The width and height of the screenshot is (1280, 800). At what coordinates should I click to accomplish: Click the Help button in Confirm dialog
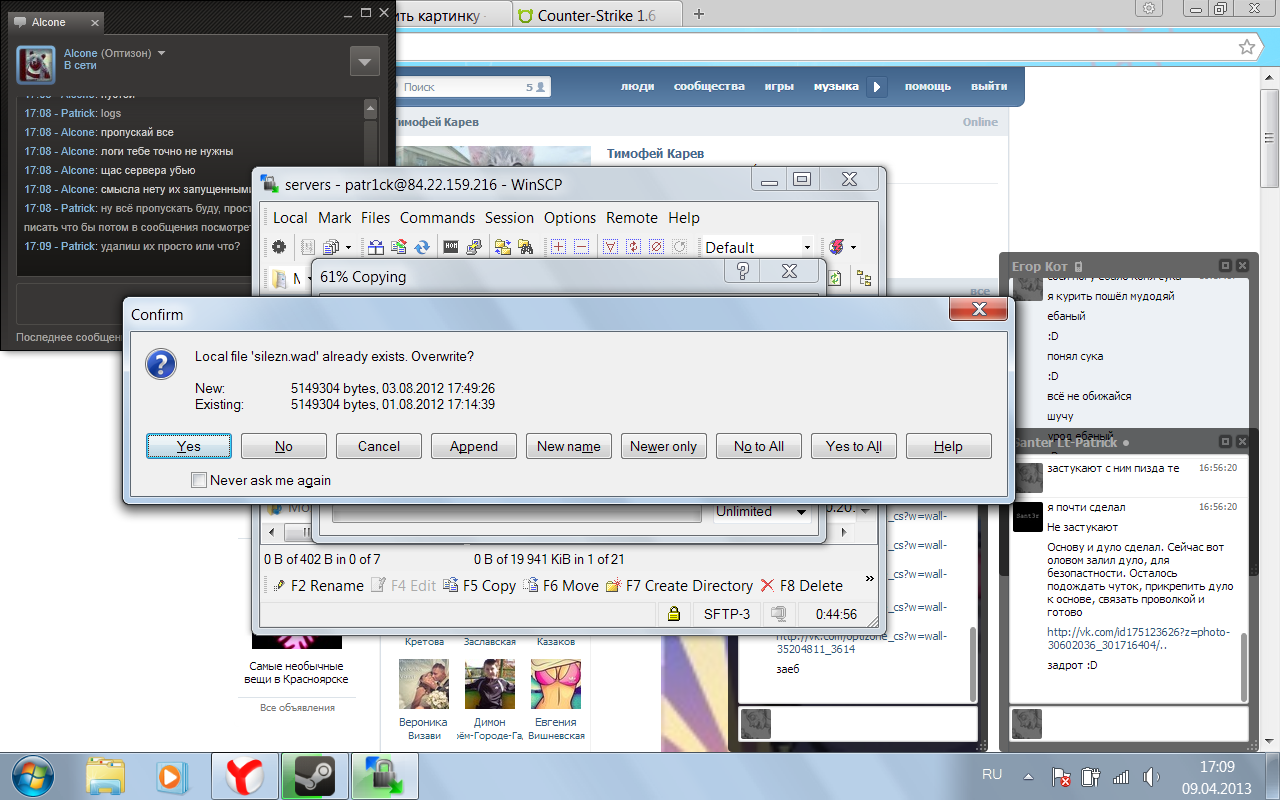949,446
